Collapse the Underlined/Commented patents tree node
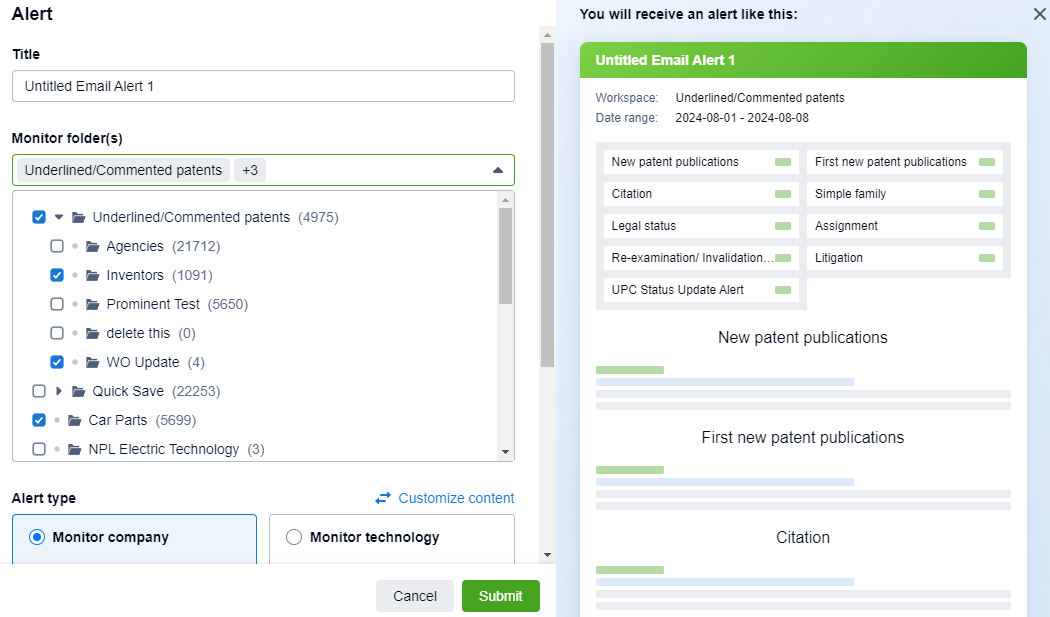The width and height of the screenshot is (1050, 617). tap(59, 217)
